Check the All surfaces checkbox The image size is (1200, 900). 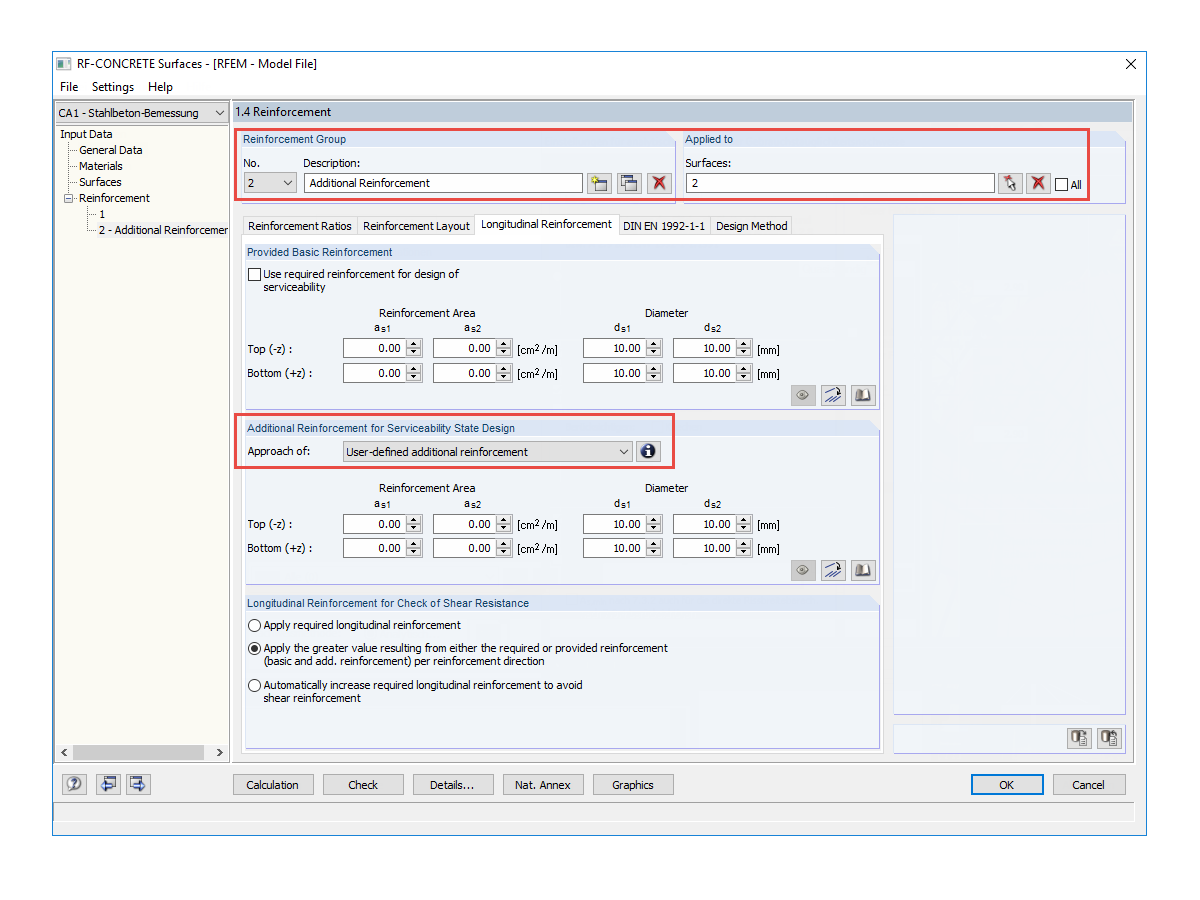pos(1062,184)
